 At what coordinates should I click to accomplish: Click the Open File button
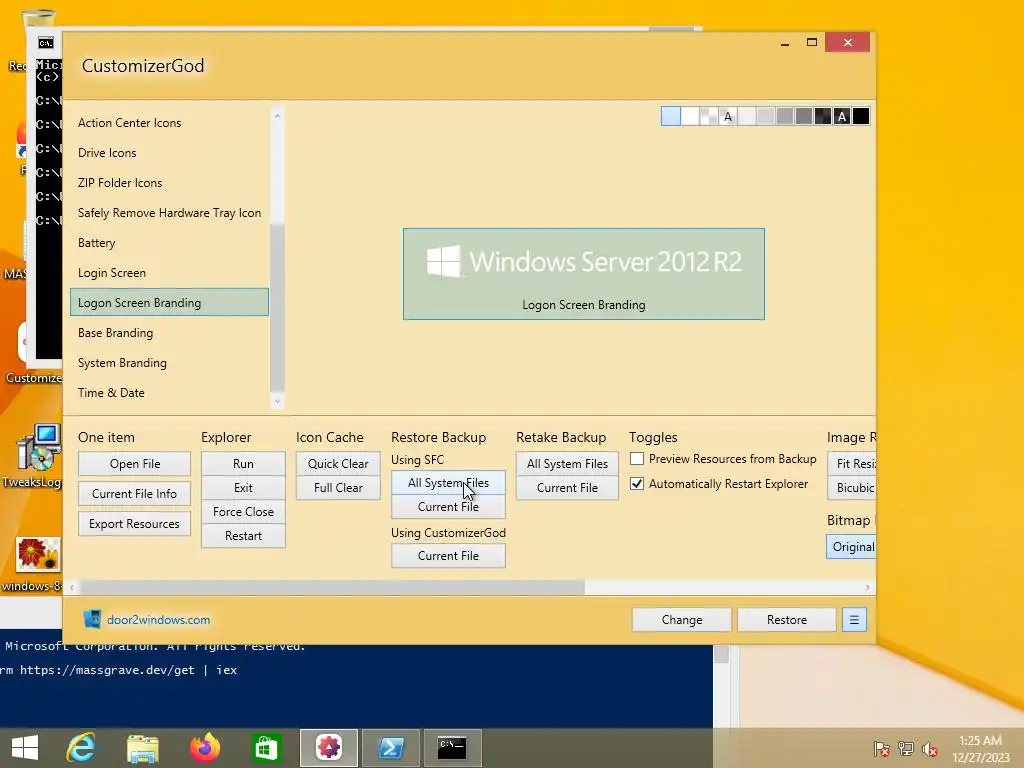click(x=135, y=464)
